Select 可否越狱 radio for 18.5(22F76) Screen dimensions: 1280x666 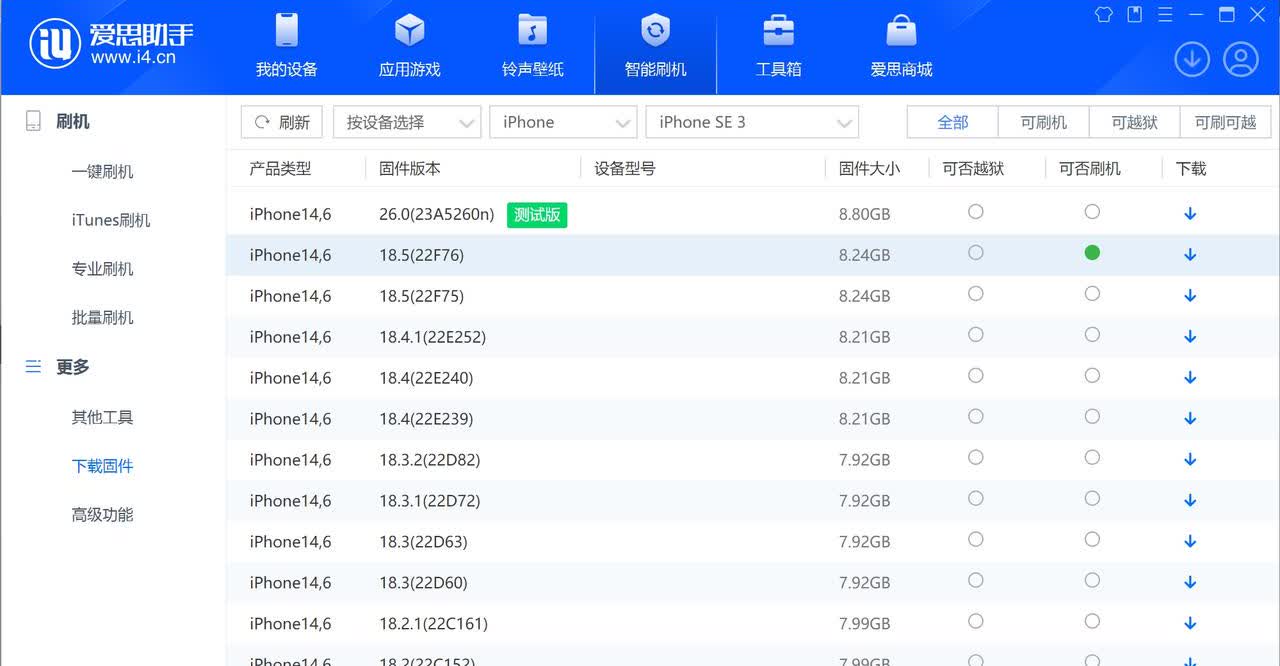pyautogui.click(x=976, y=253)
